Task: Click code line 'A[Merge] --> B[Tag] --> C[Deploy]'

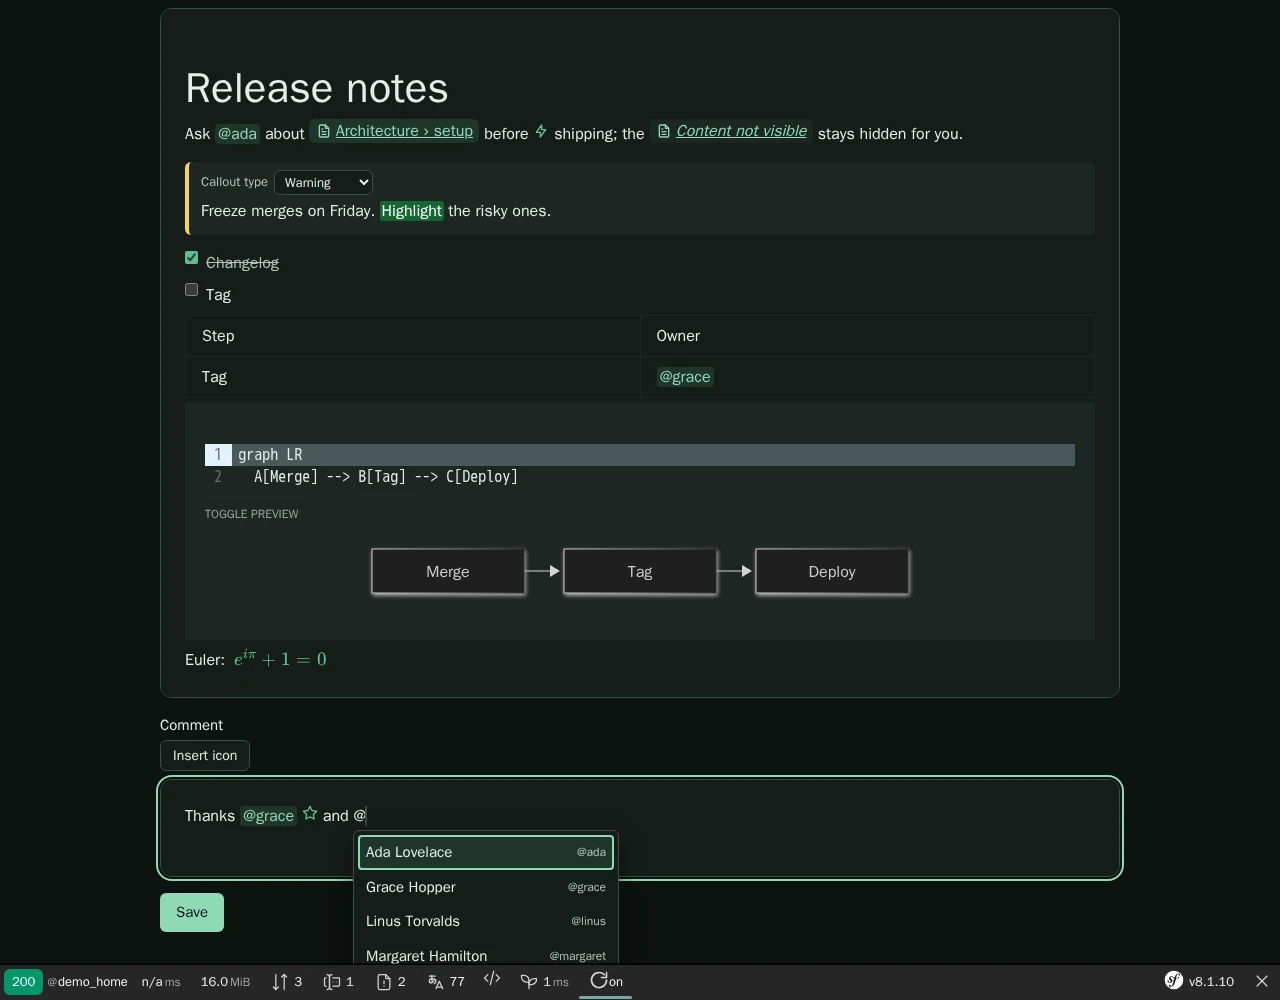Action: click(x=386, y=477)
